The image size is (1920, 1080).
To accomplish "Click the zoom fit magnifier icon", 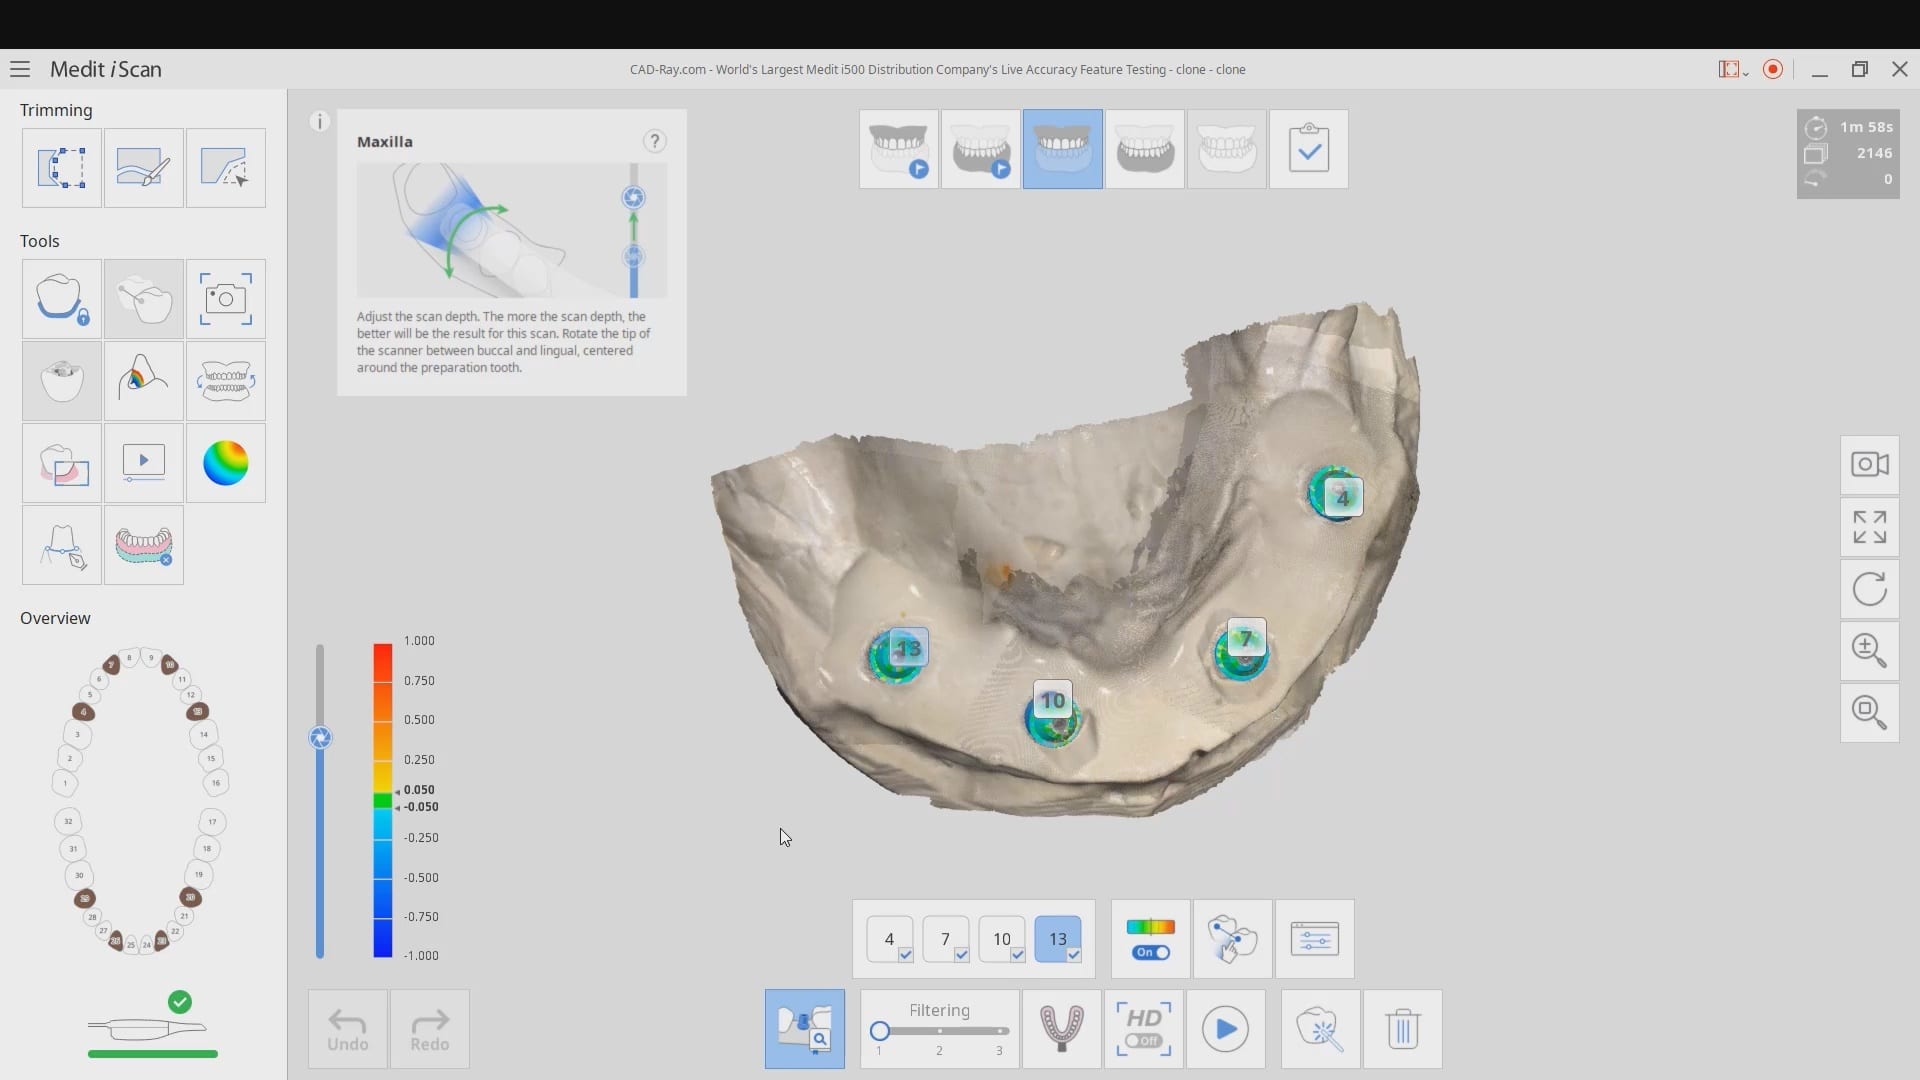I will [1869, 712].
